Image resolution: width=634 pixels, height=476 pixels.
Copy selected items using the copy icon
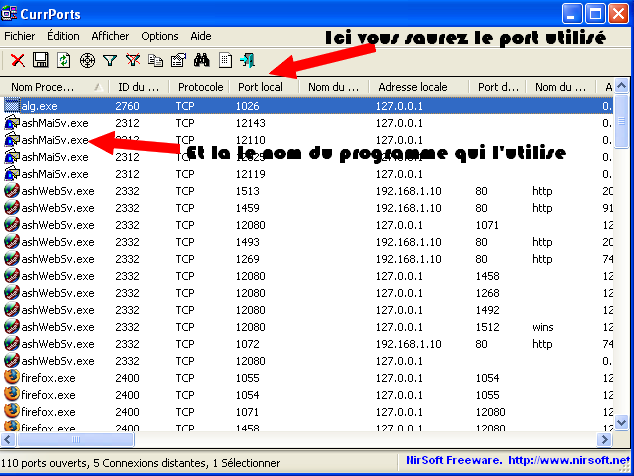[156, 61]
